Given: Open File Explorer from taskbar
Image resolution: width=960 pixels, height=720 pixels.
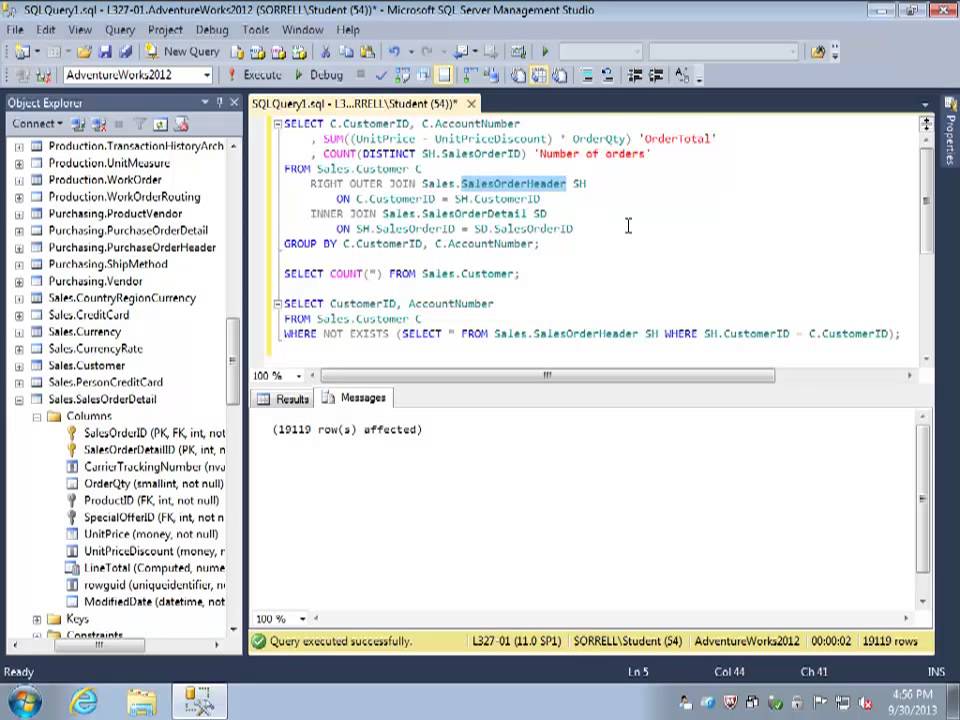Looking at the screenshot, I should tap(141, 702).
